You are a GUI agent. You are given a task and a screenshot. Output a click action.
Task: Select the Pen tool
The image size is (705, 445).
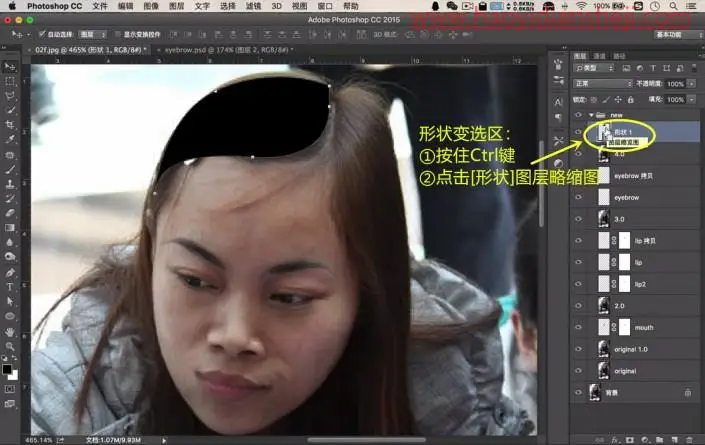tap(9, 272)
